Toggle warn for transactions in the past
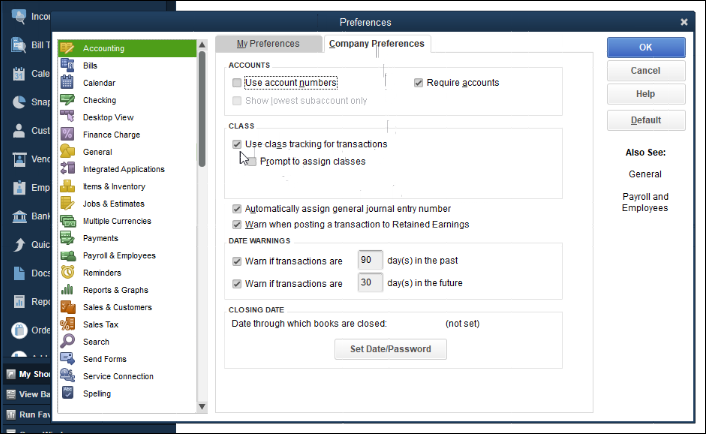 [x=237, y=261]
